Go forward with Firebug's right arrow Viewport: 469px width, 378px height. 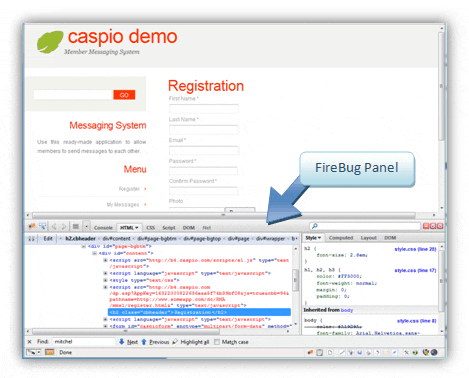click(x=64, y=227)
